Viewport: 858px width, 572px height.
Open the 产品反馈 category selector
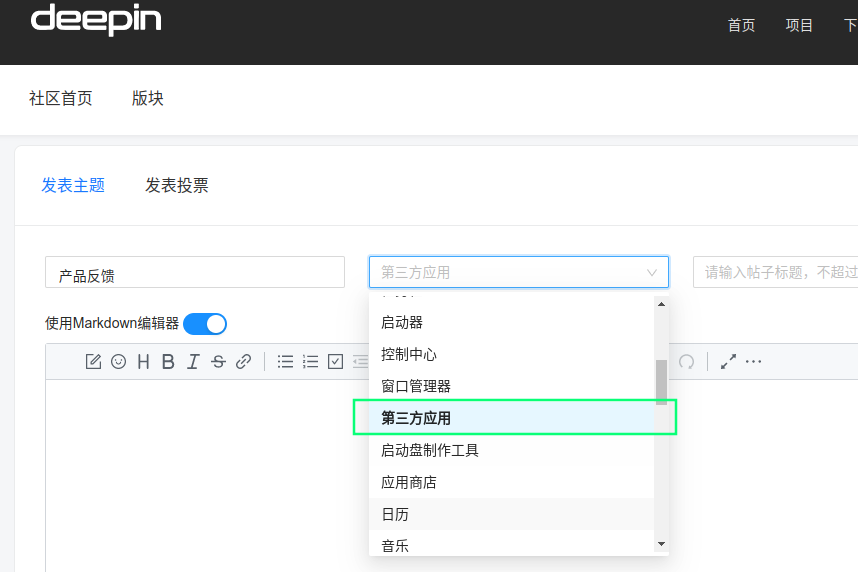click(195, 272)
